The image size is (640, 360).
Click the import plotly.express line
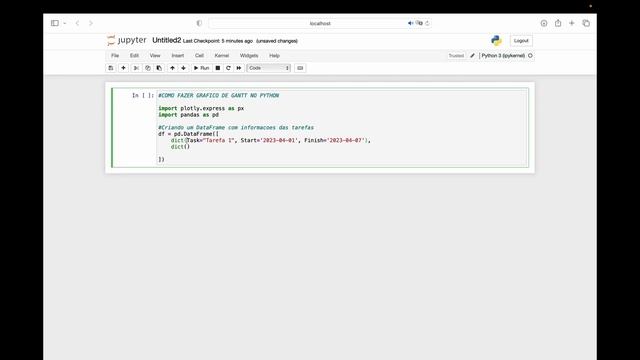[201, 109]
